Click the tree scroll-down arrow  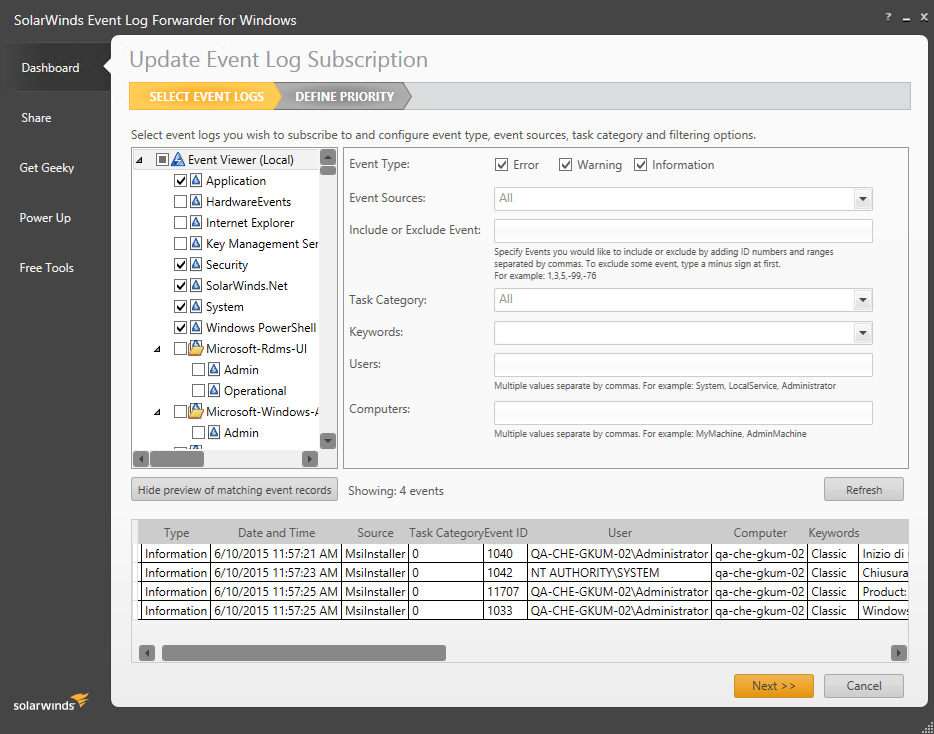tap(328, 441)
